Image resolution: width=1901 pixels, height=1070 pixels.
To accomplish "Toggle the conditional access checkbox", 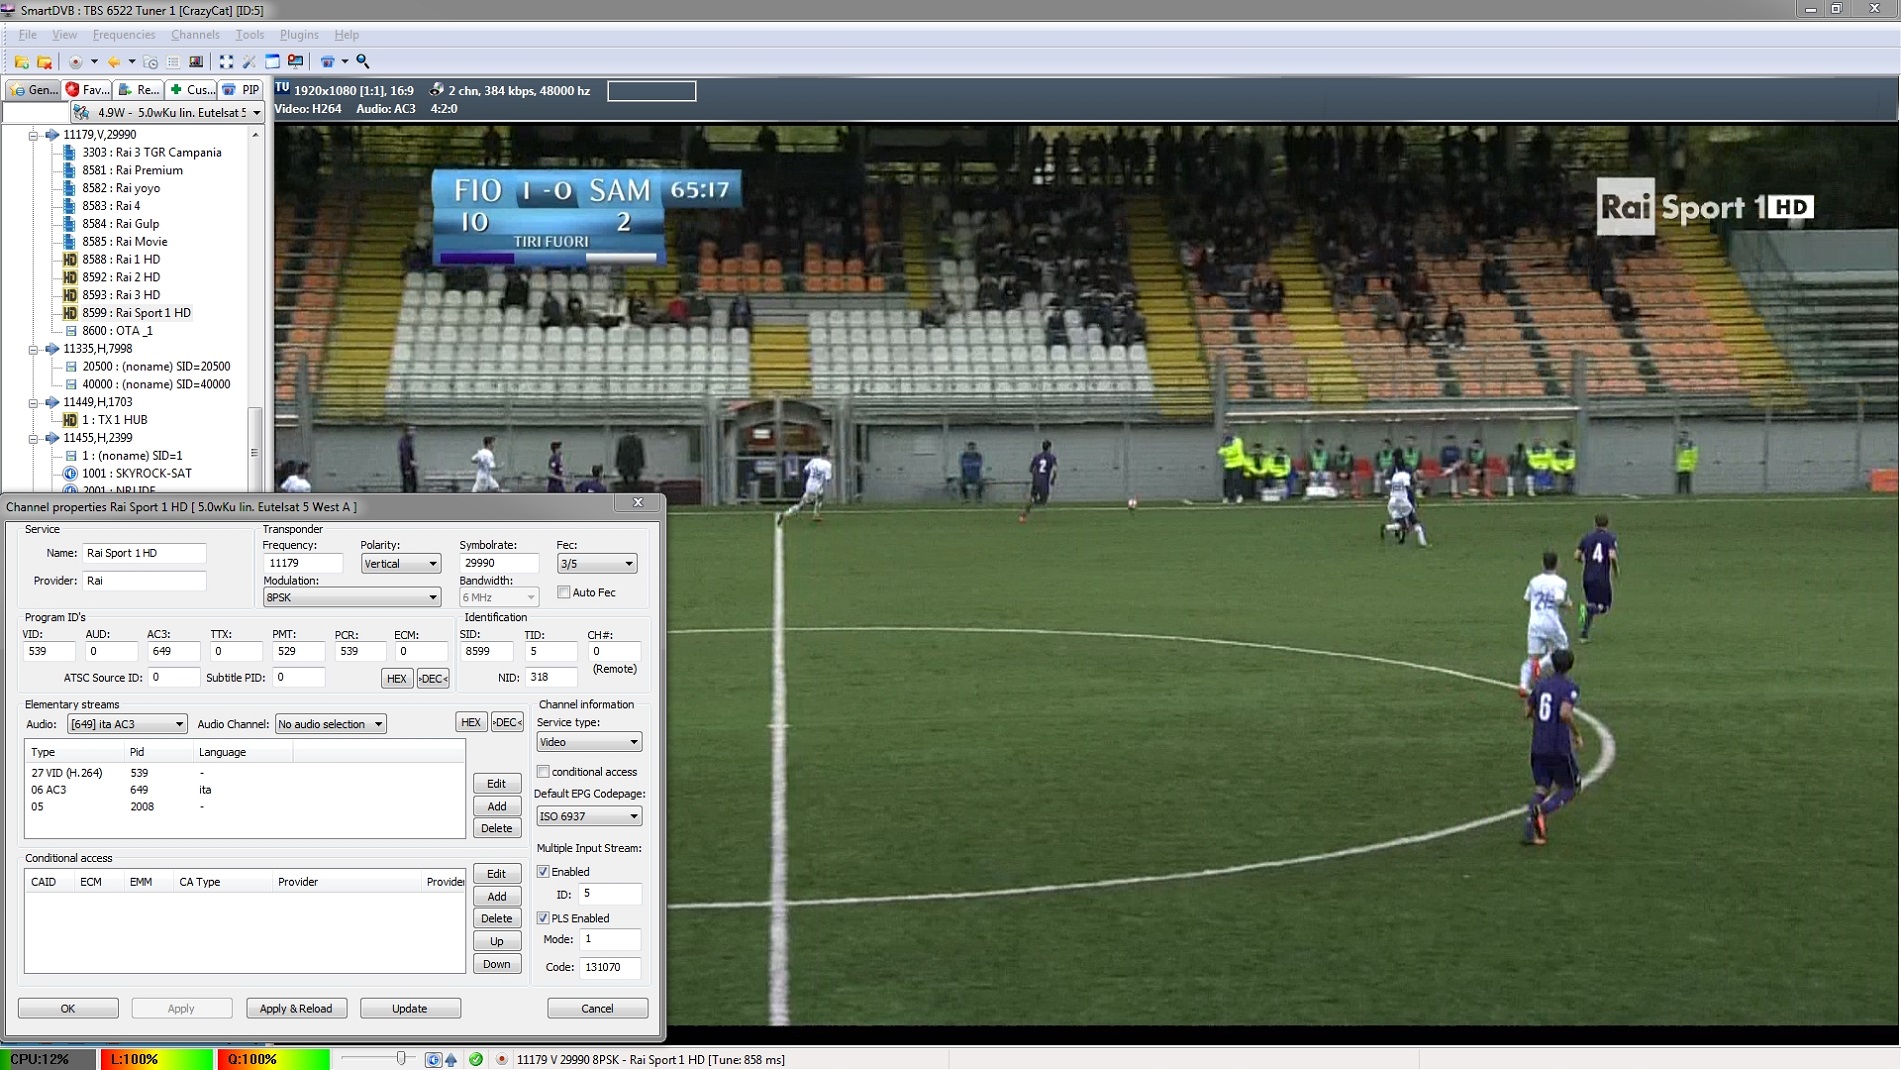I will pyautogui.click(x=543, y=772).
